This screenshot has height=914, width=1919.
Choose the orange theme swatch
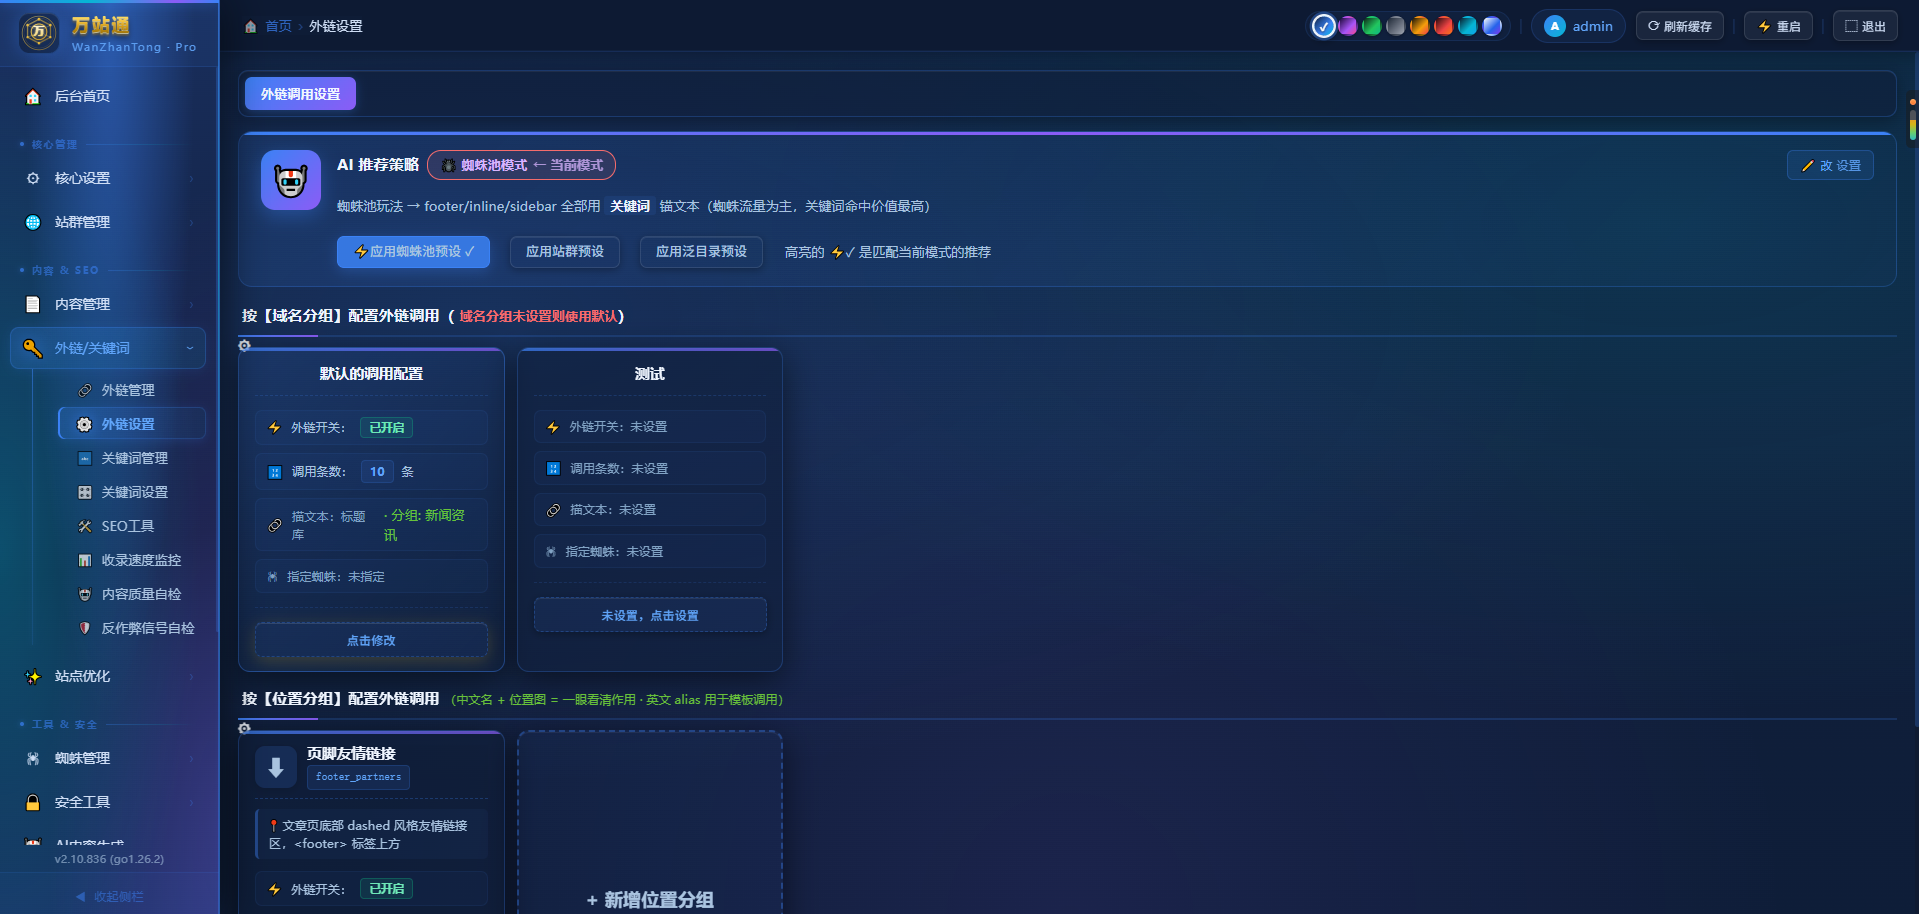tap(1419, 26)
